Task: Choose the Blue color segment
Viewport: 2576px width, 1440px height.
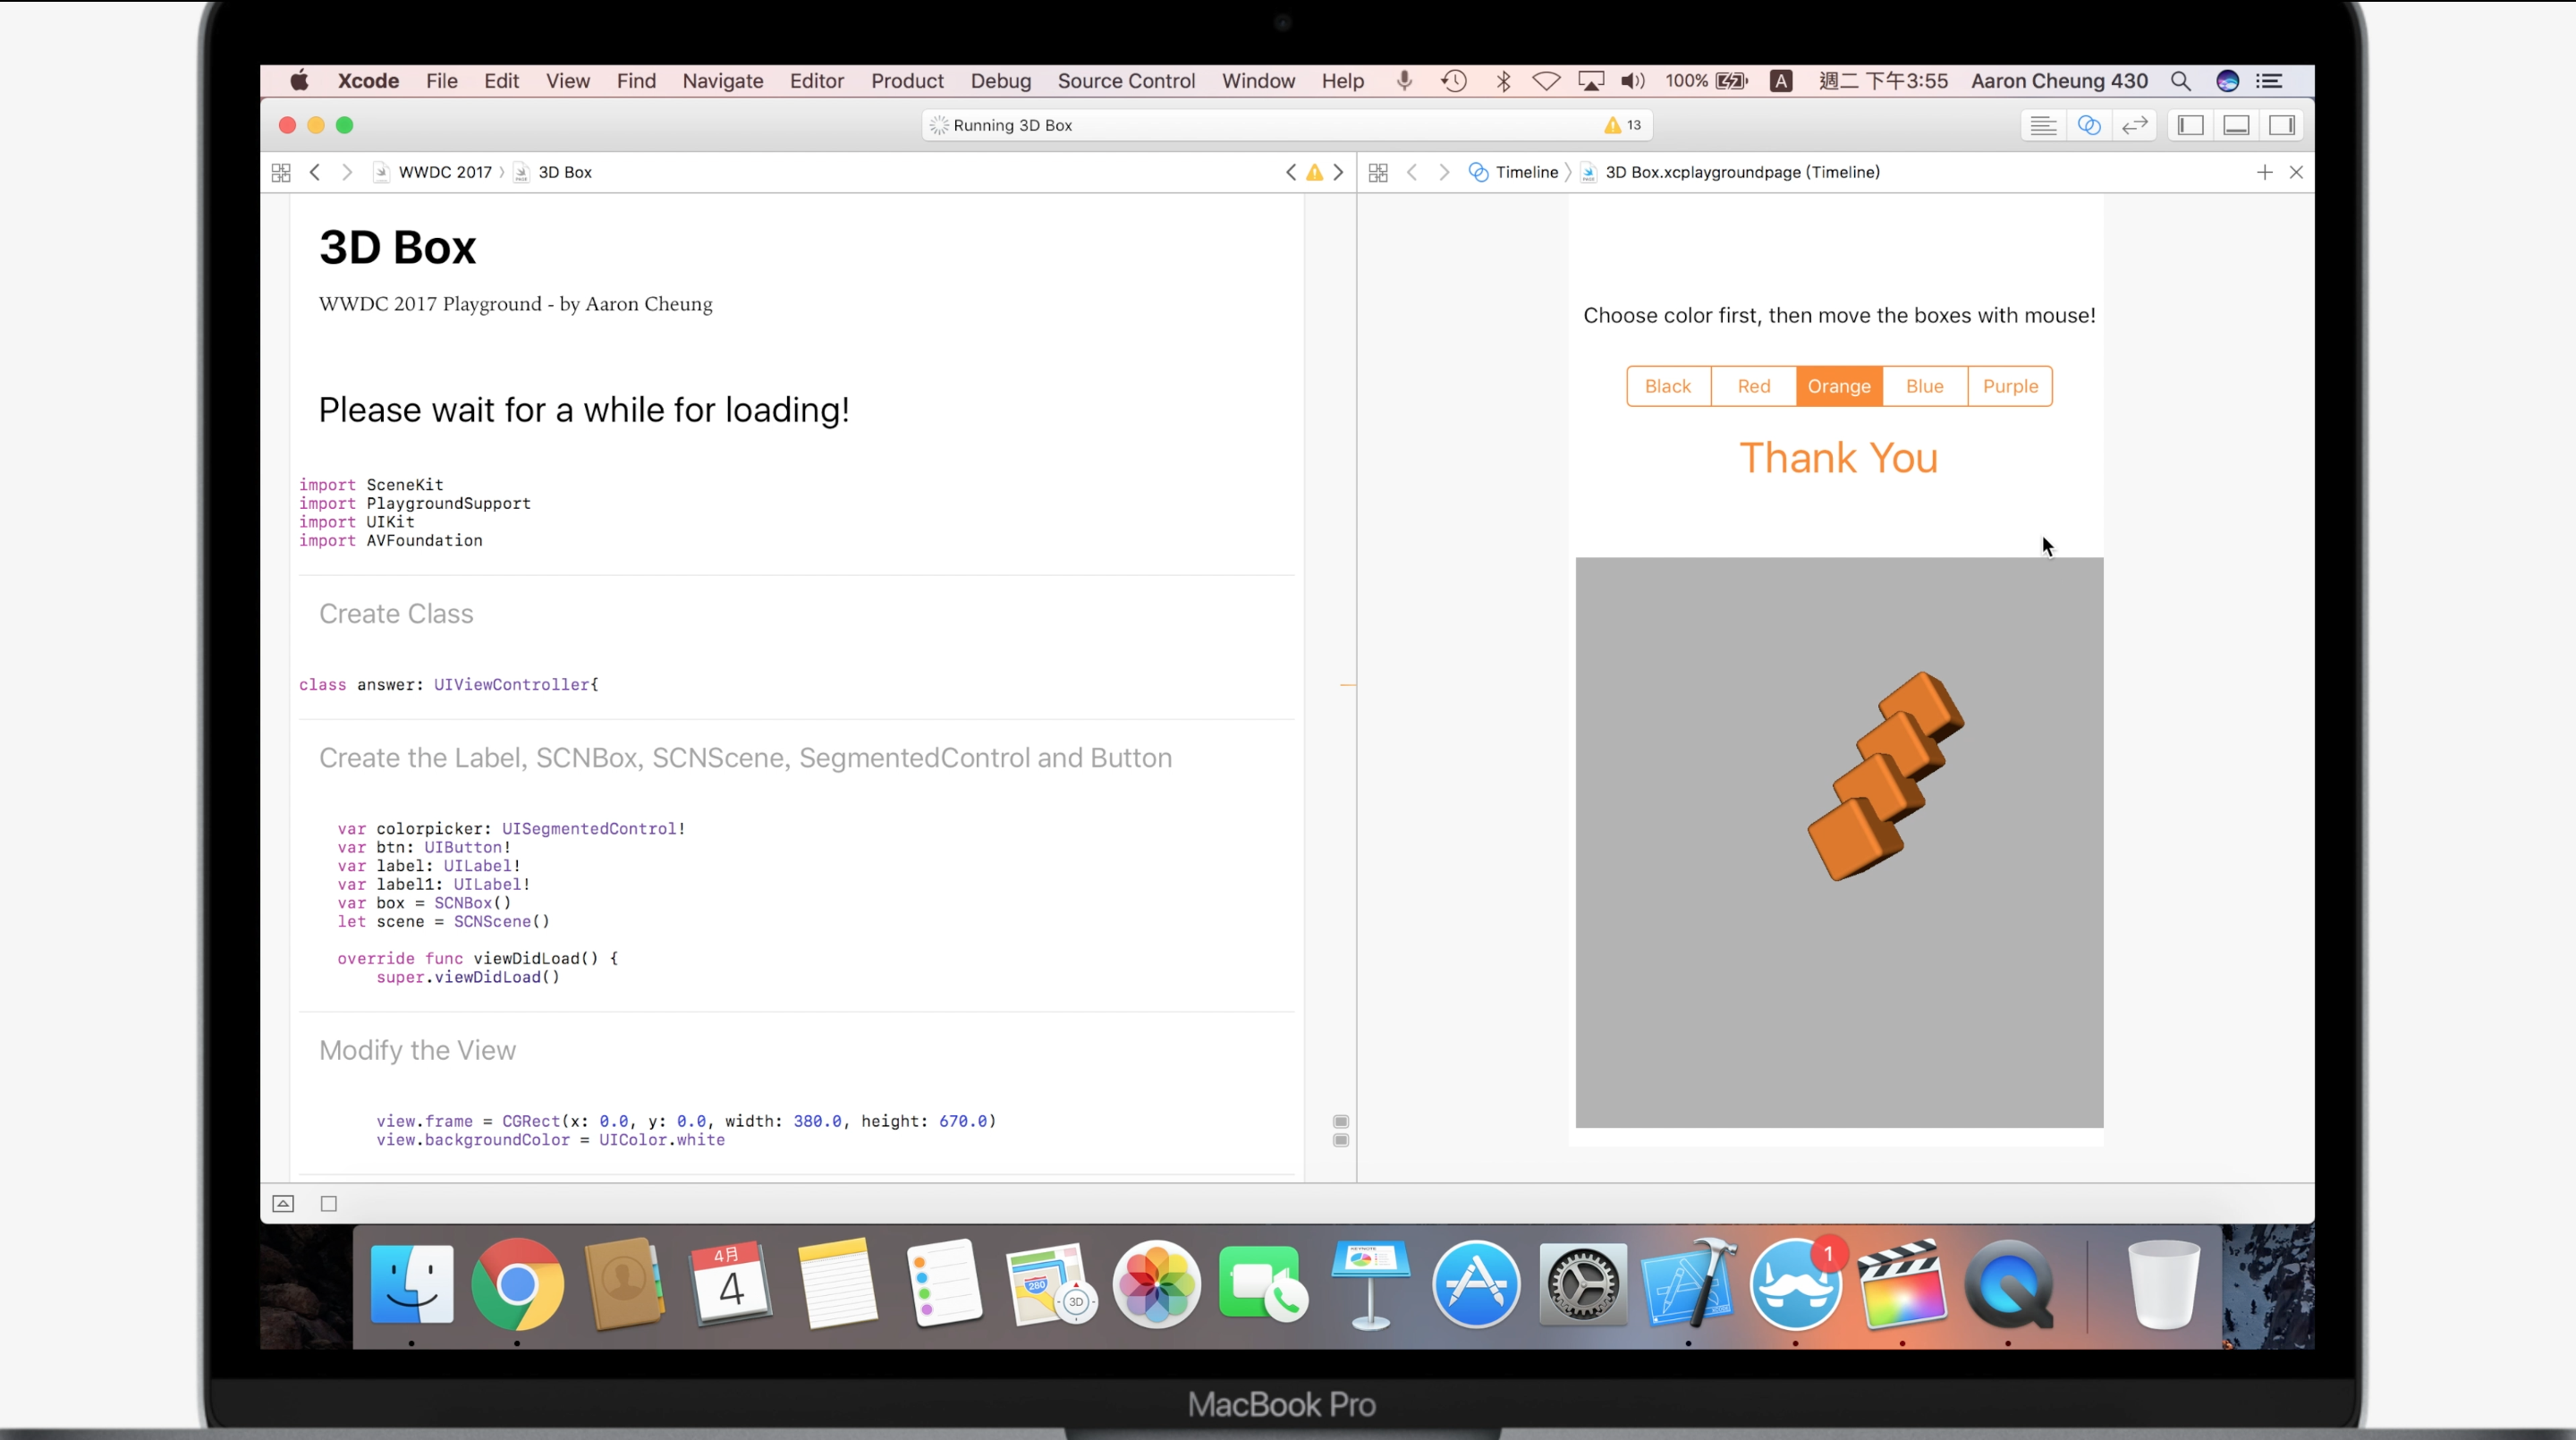Action: 1924,386
